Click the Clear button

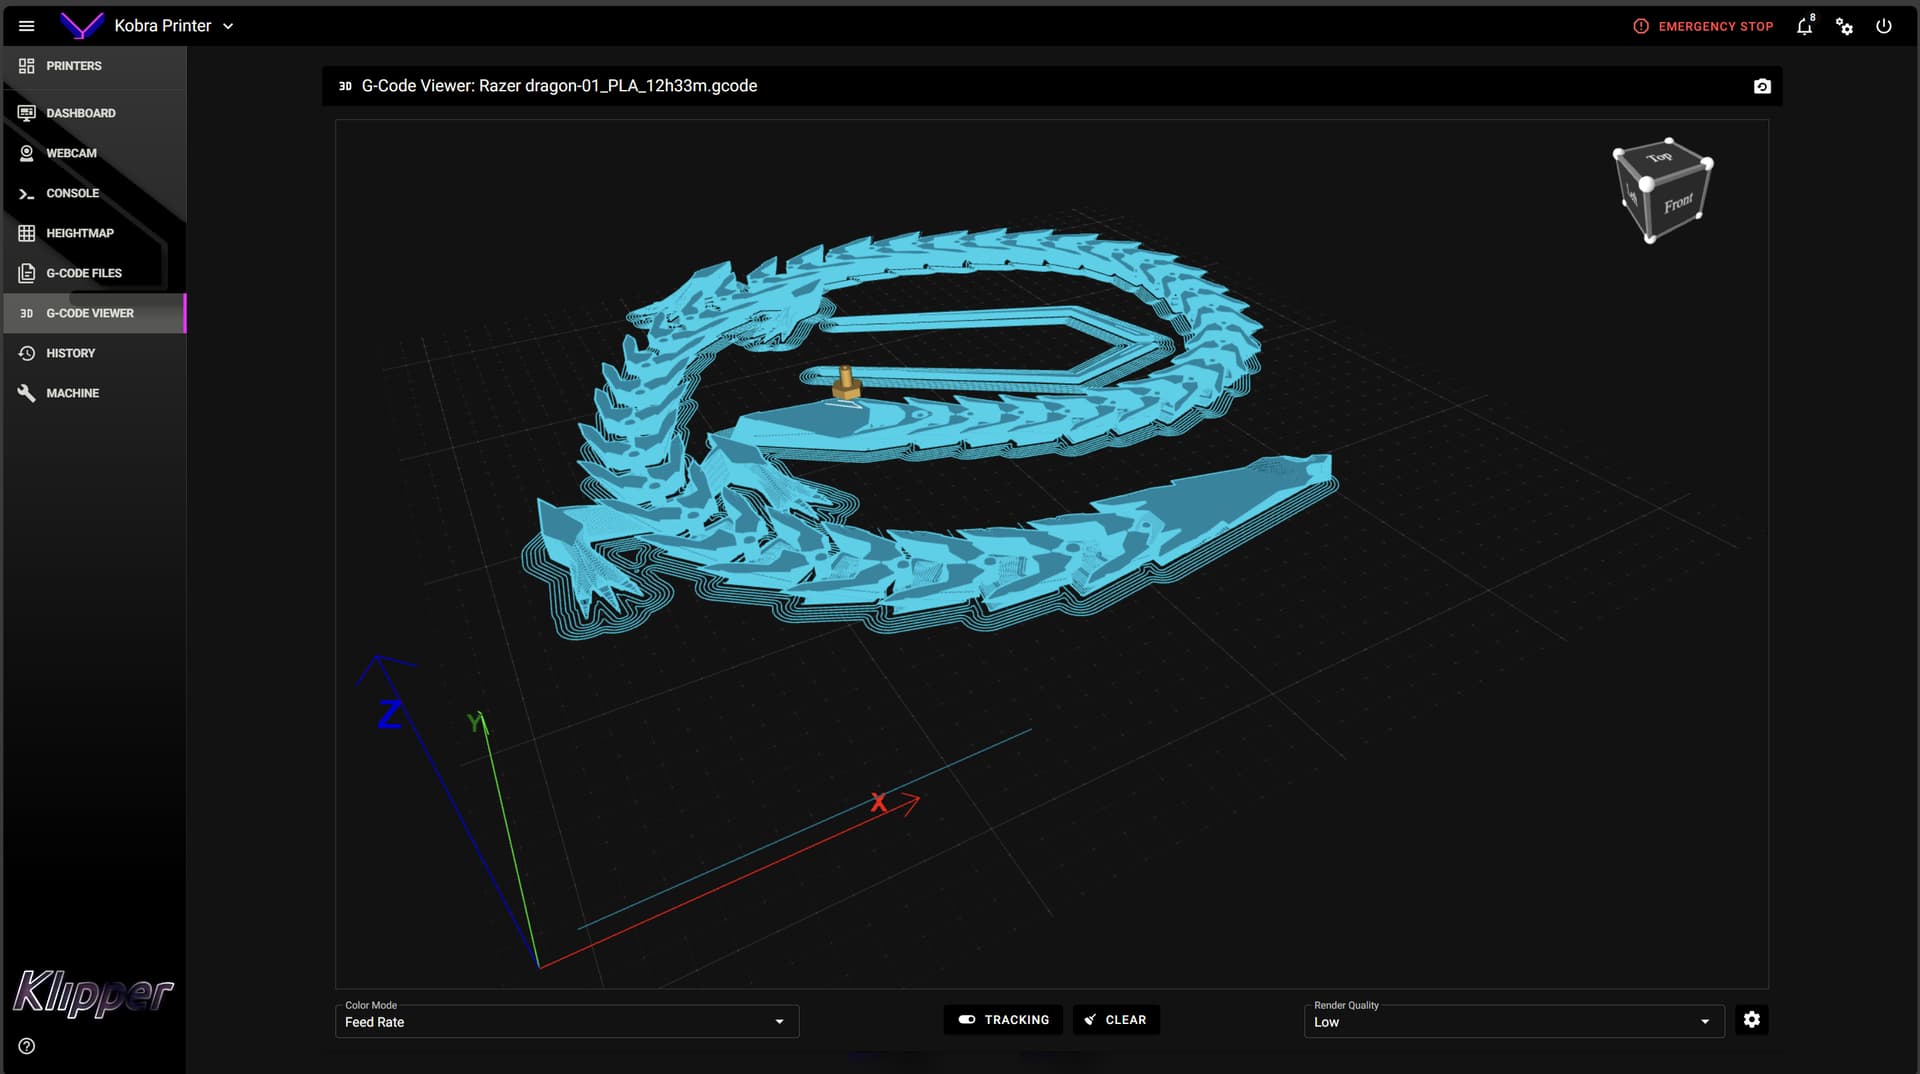point(1116,1020)
